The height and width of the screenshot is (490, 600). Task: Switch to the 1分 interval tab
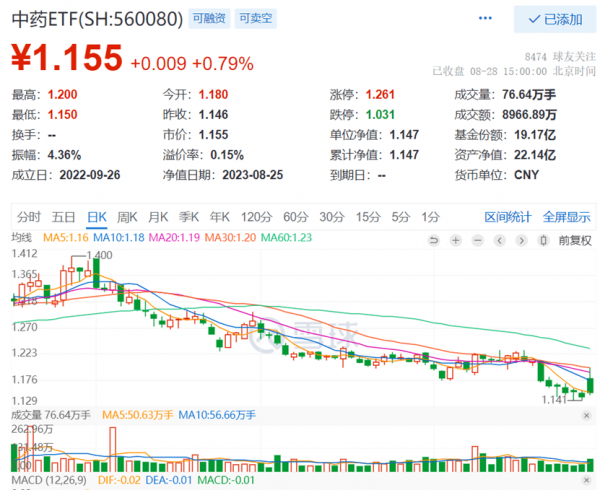[x=430, y=217]
